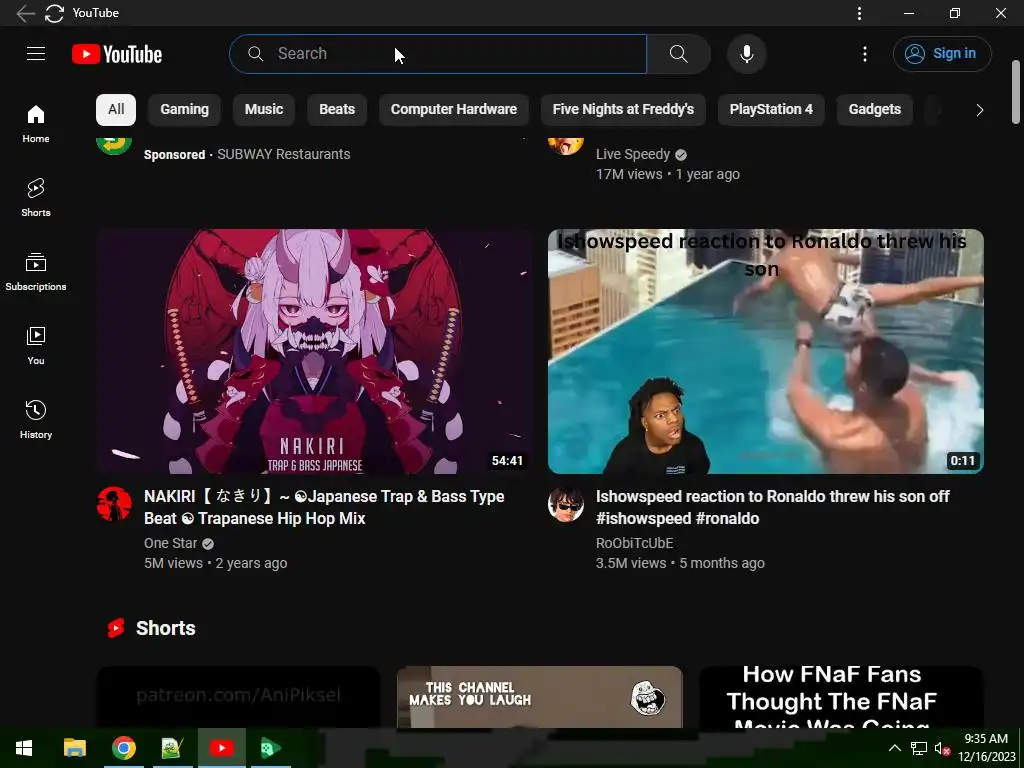This screenshot has width=1024, height=768.
Task: Click the YouTube taskbar app icon
Action: 222,748
